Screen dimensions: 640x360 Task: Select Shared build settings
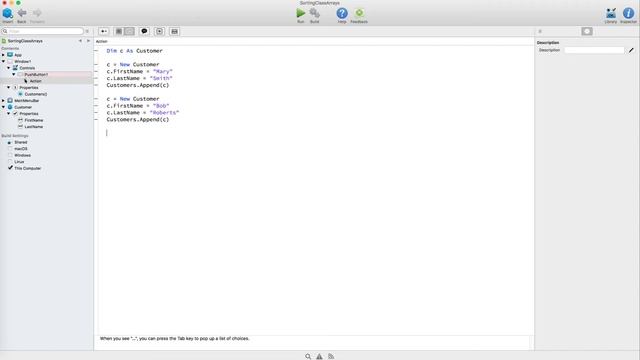[20, 142]
